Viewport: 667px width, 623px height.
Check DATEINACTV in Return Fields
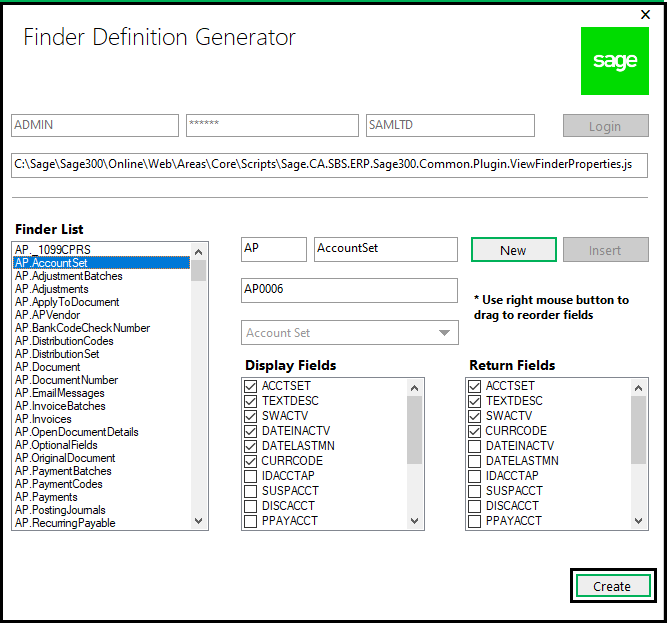[474, 446]
